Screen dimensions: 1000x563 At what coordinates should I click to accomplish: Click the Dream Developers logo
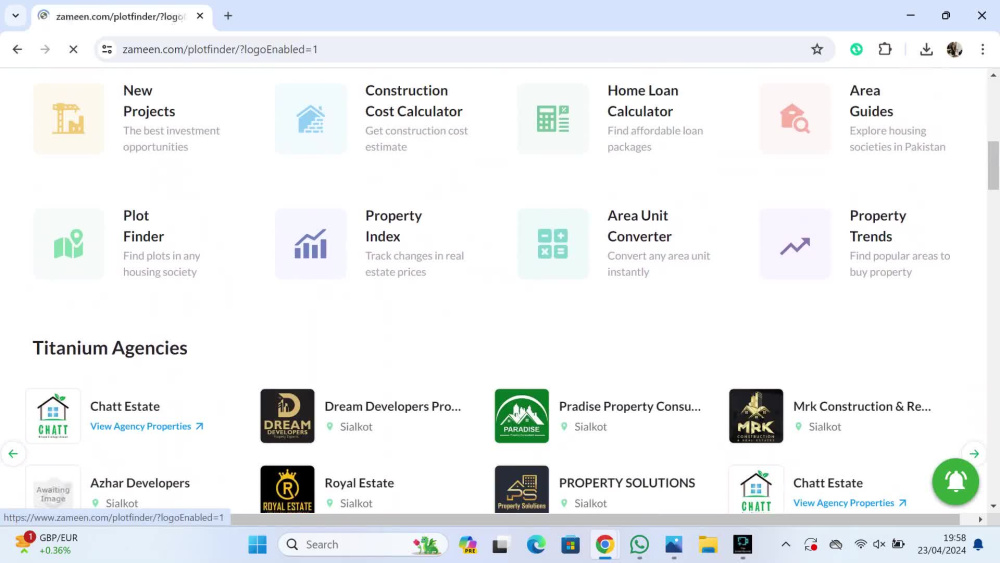pyautogui.click(x=287, y=416)
